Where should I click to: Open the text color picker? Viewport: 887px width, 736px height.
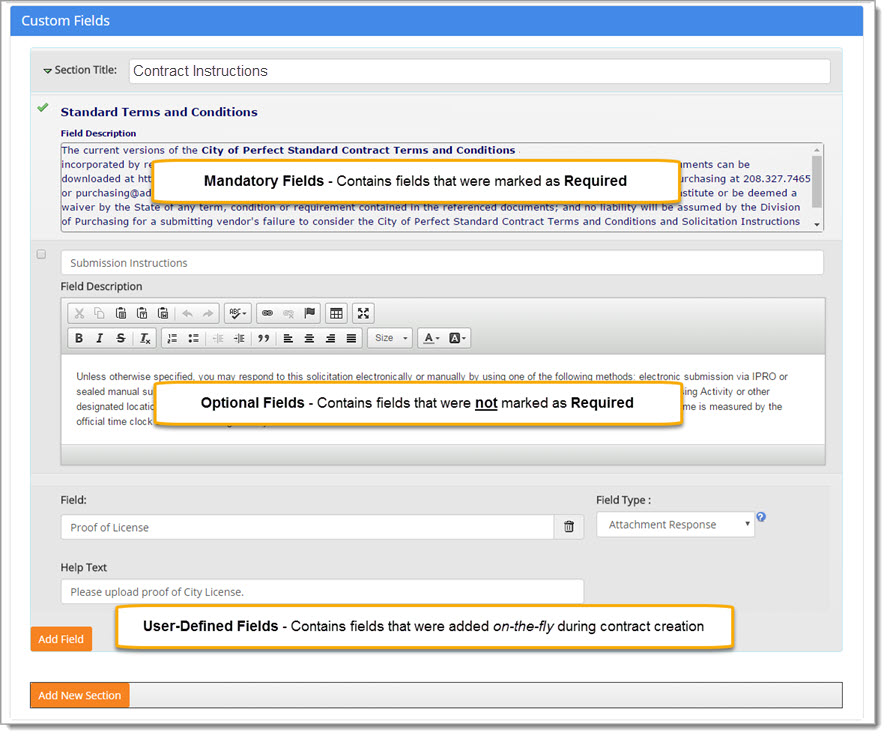pyautogui.click(x=430, y=338)
